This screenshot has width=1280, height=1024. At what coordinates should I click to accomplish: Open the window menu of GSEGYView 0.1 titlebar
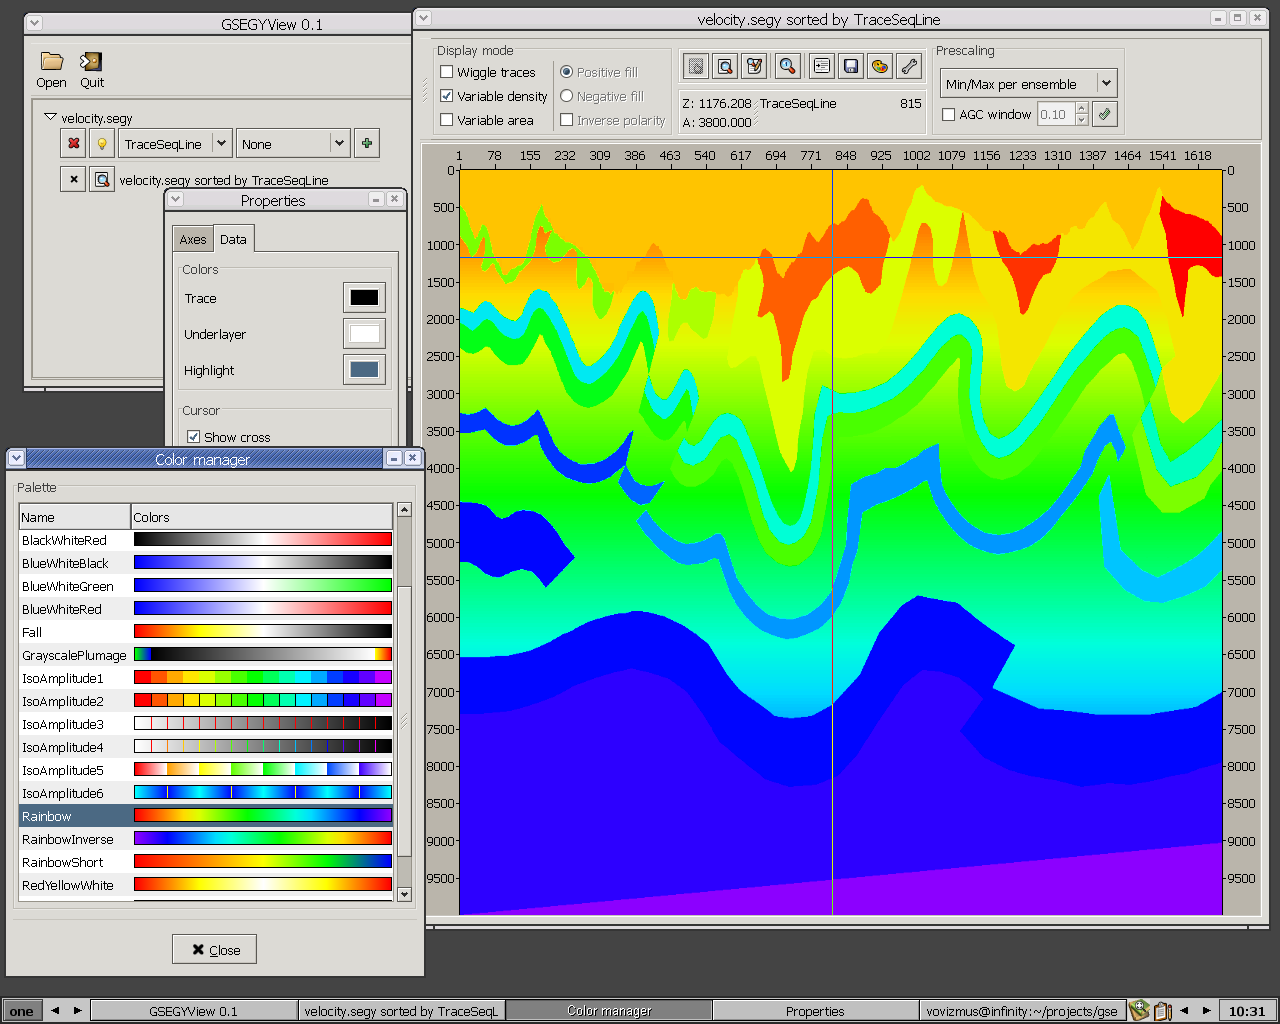point(34,23)
